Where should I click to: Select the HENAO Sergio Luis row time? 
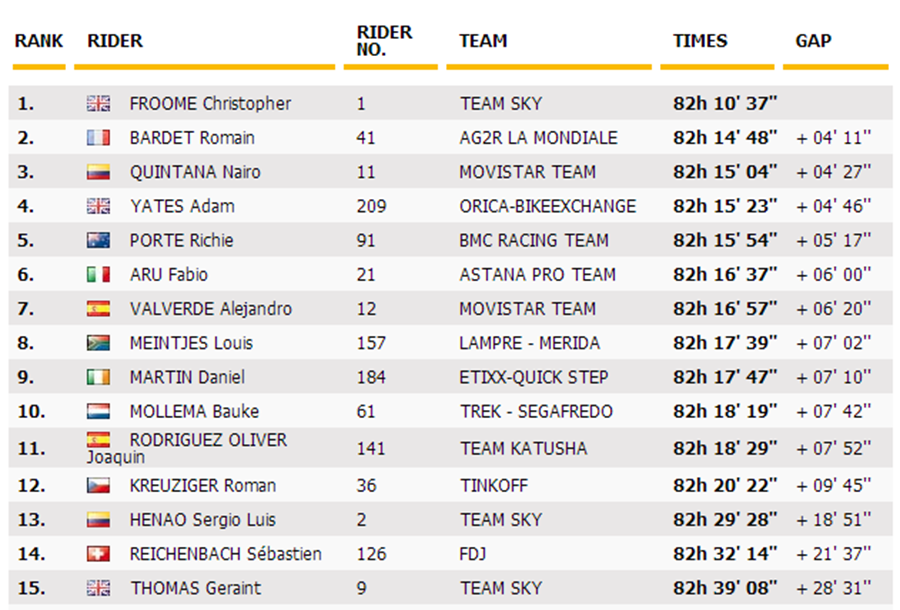725,520
